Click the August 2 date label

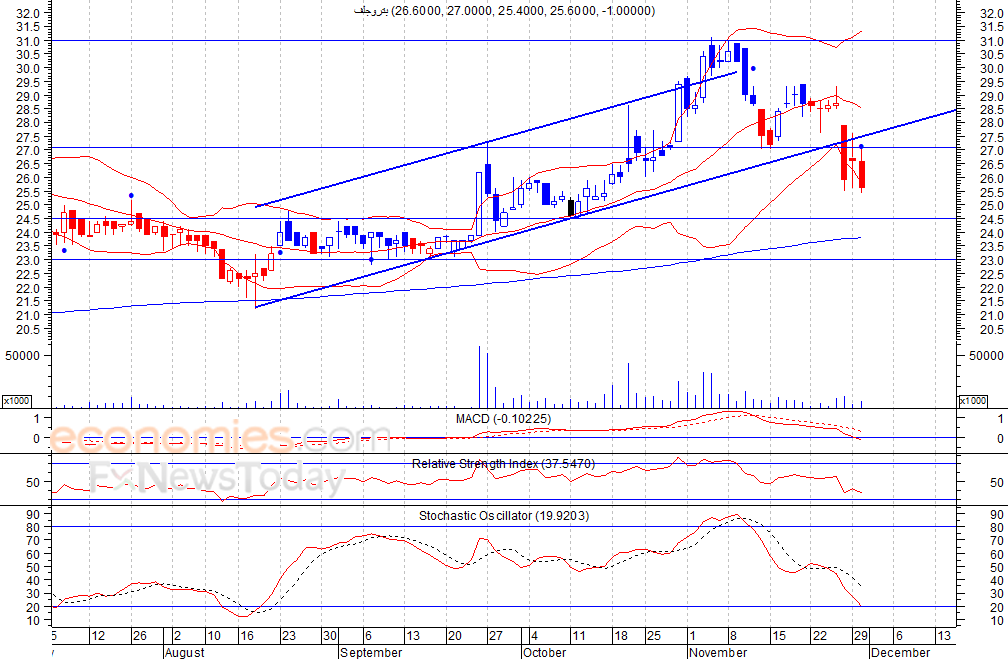(x=177, y=636)
